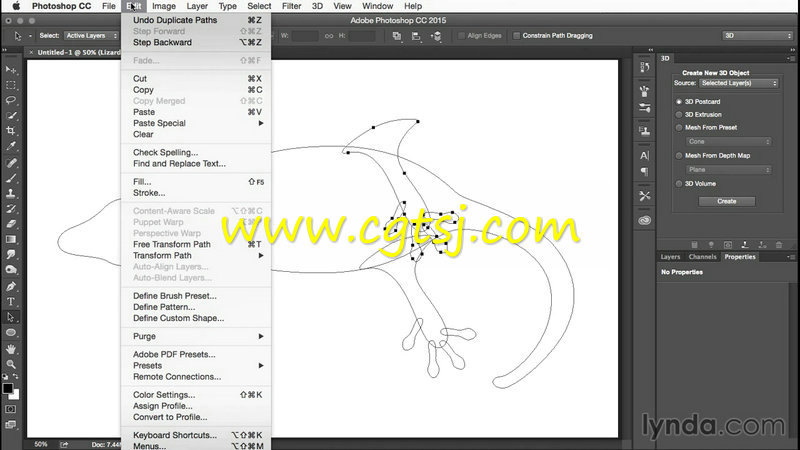
Task: Select the Crop tool
Action: [x=11, y=131]
